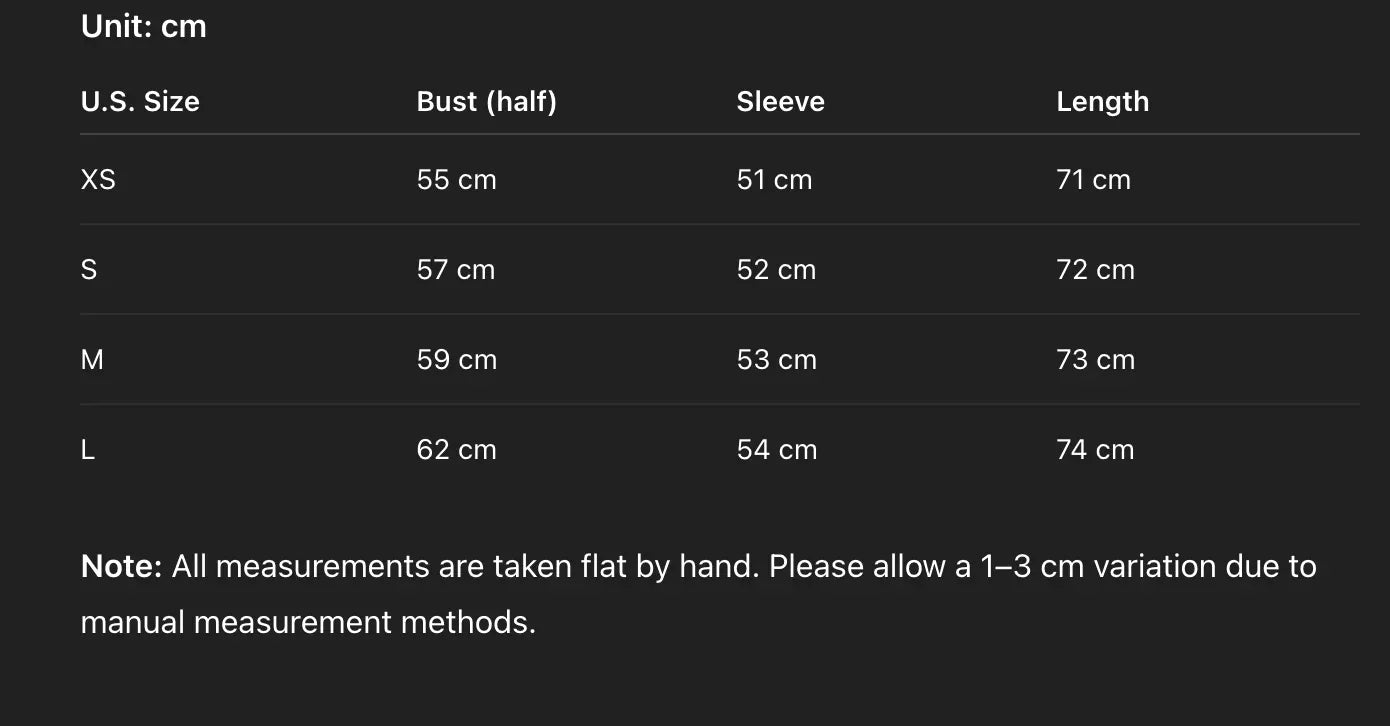
Task: Select the 51 cm sleeve value
Action: click(x=774, y=180)
